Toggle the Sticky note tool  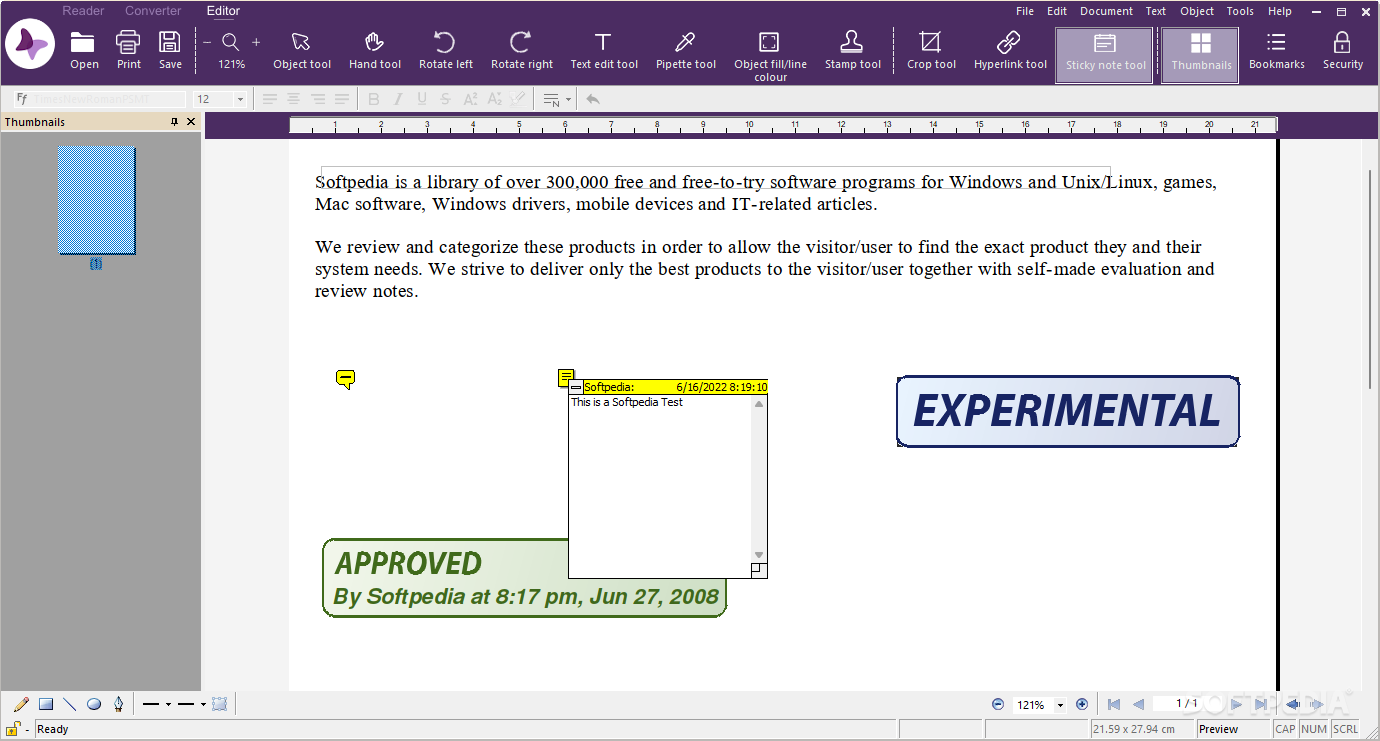coord(1105,55)
